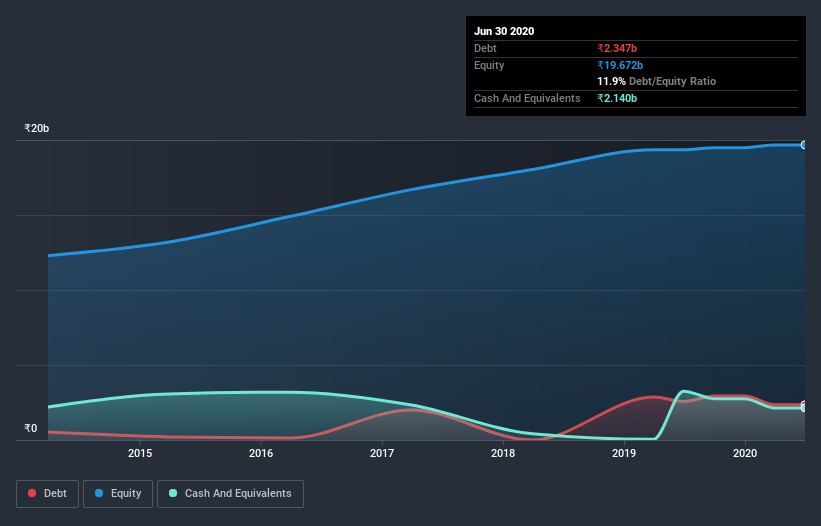Click the blue Equity endpoint marker

point(804,145)
